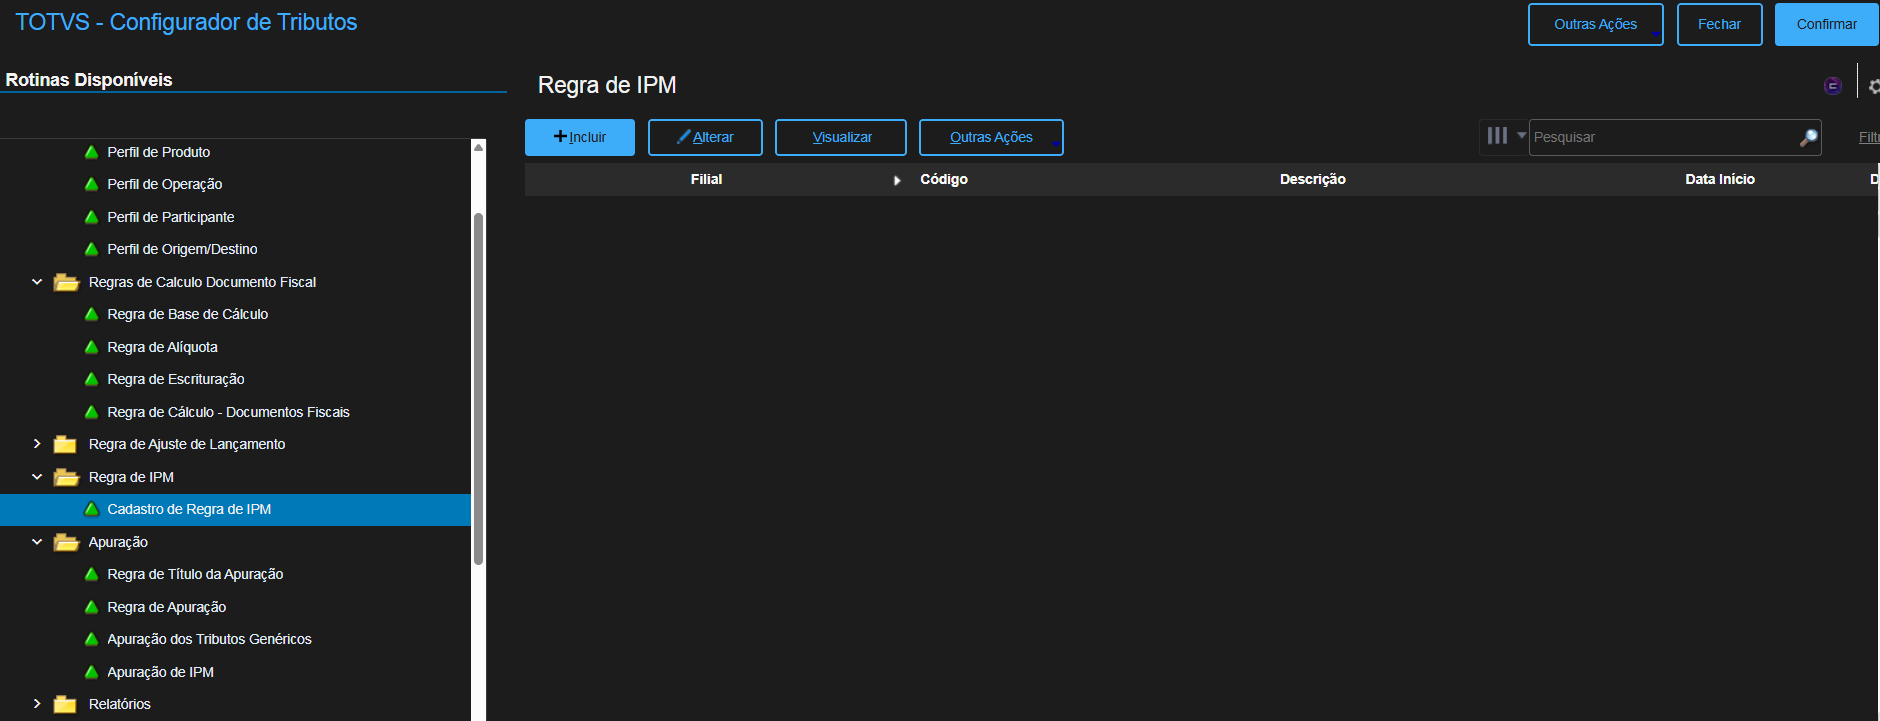This screenshot has width=1880, height=721.
Task: Click the green triangle icon beside Perfil de Produto
Action: (x=91, y=152)
